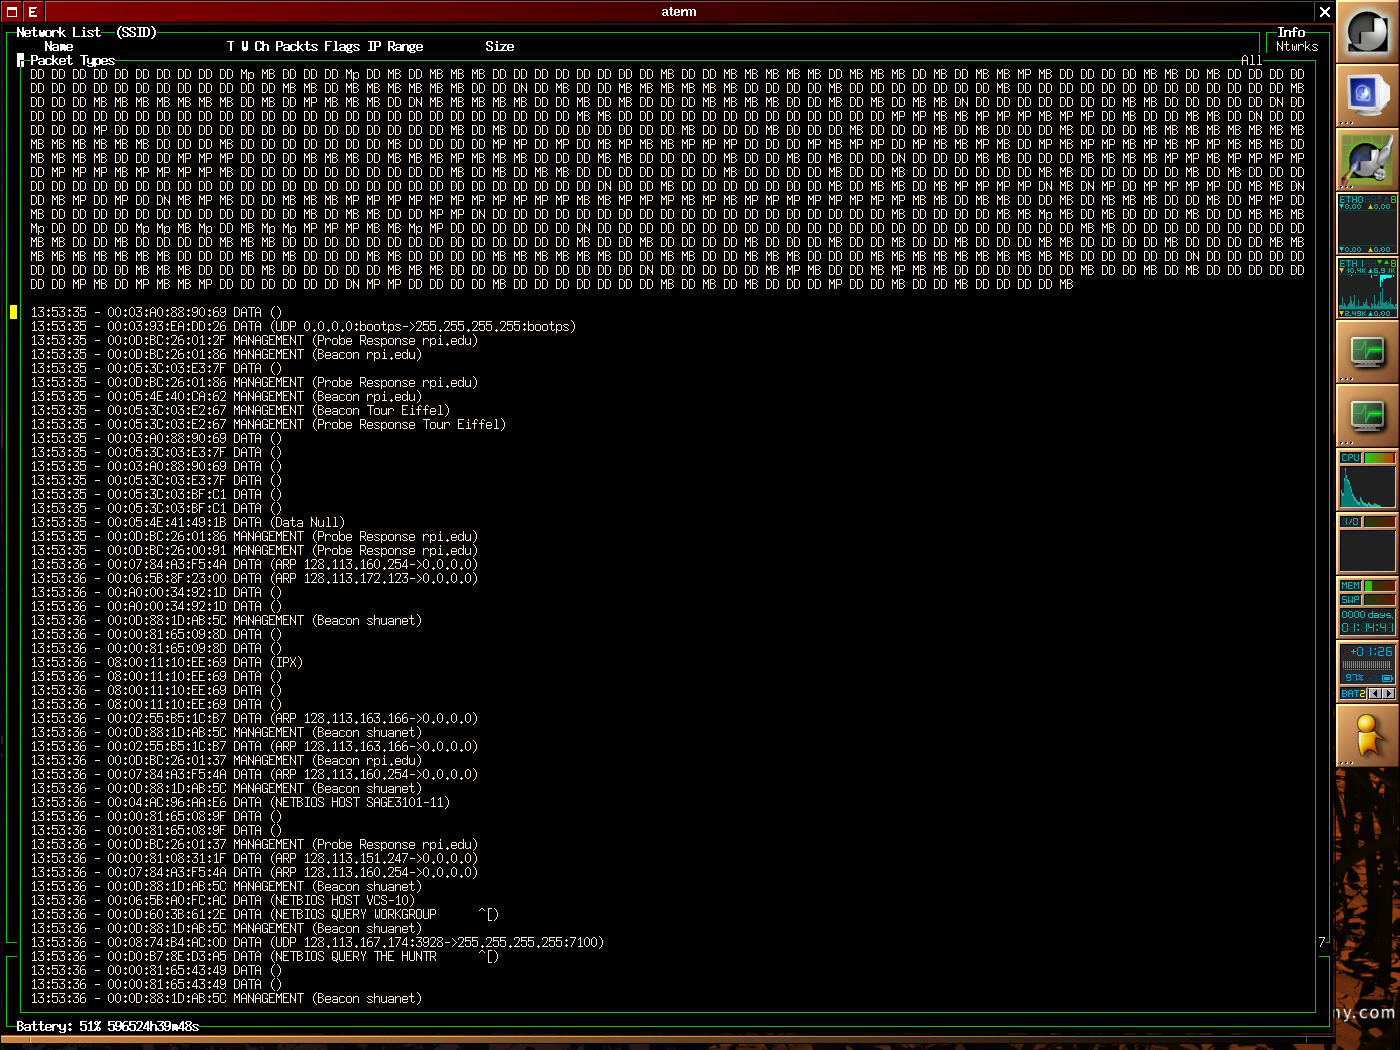
Task: Click the ARP 128.113.151.247 packet line
Action: 254,858
